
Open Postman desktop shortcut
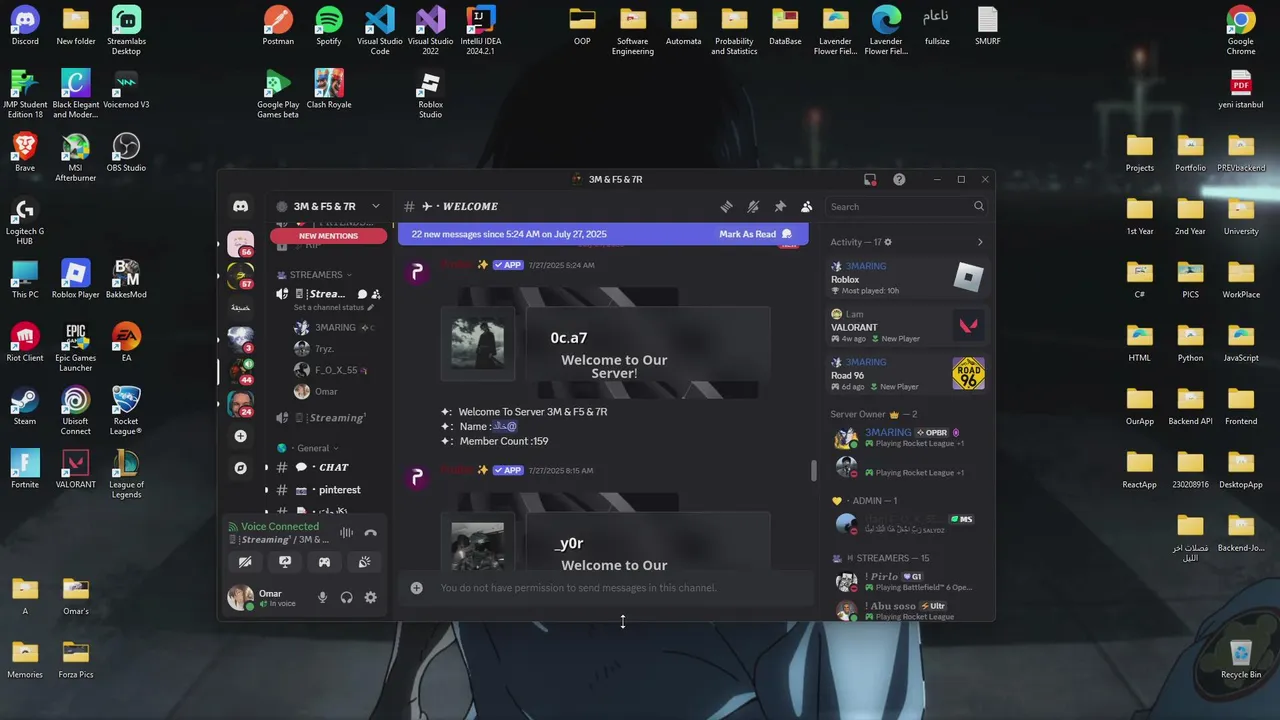[x=278, y=26]
